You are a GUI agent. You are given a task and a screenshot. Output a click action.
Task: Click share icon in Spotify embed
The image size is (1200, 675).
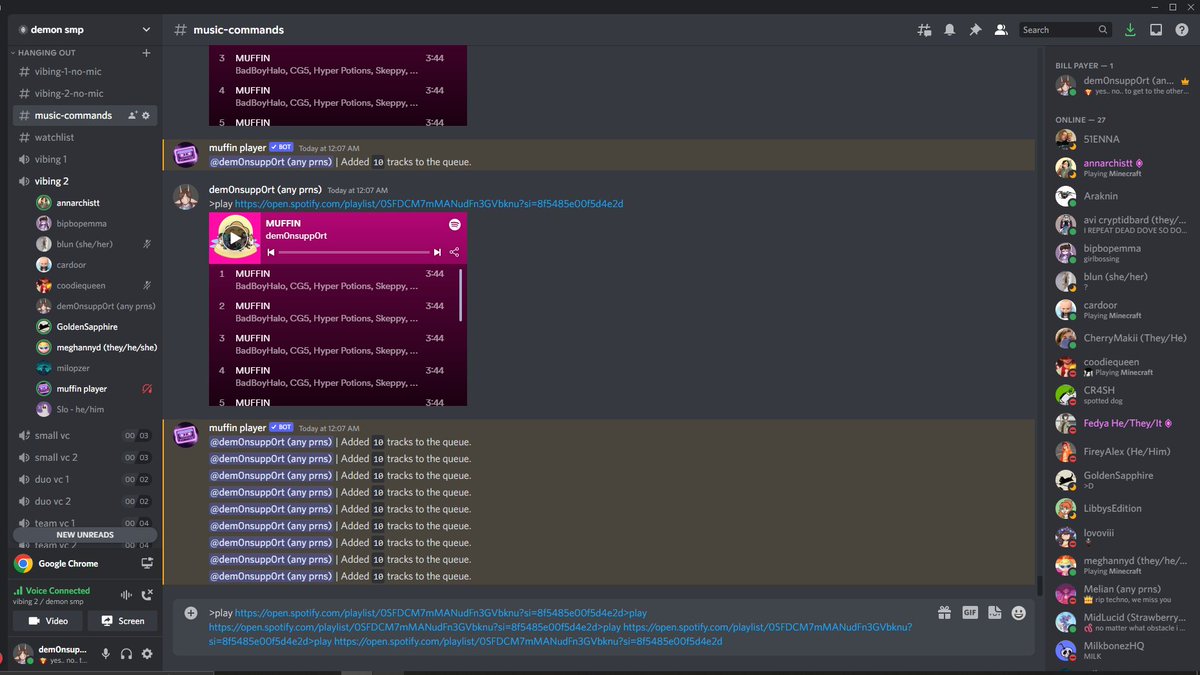tap(455, 252)
